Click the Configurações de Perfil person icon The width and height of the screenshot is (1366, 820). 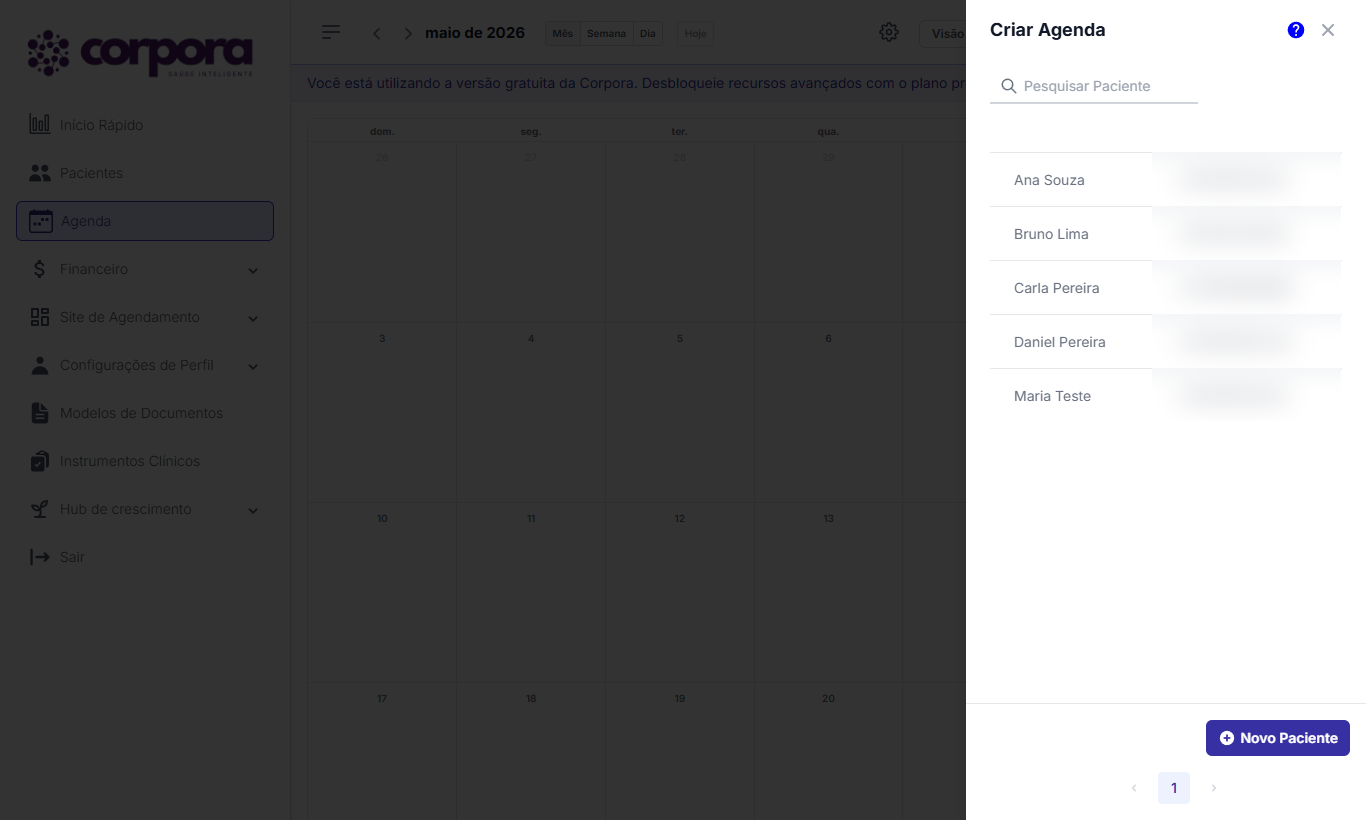click(x=40, y=365)
